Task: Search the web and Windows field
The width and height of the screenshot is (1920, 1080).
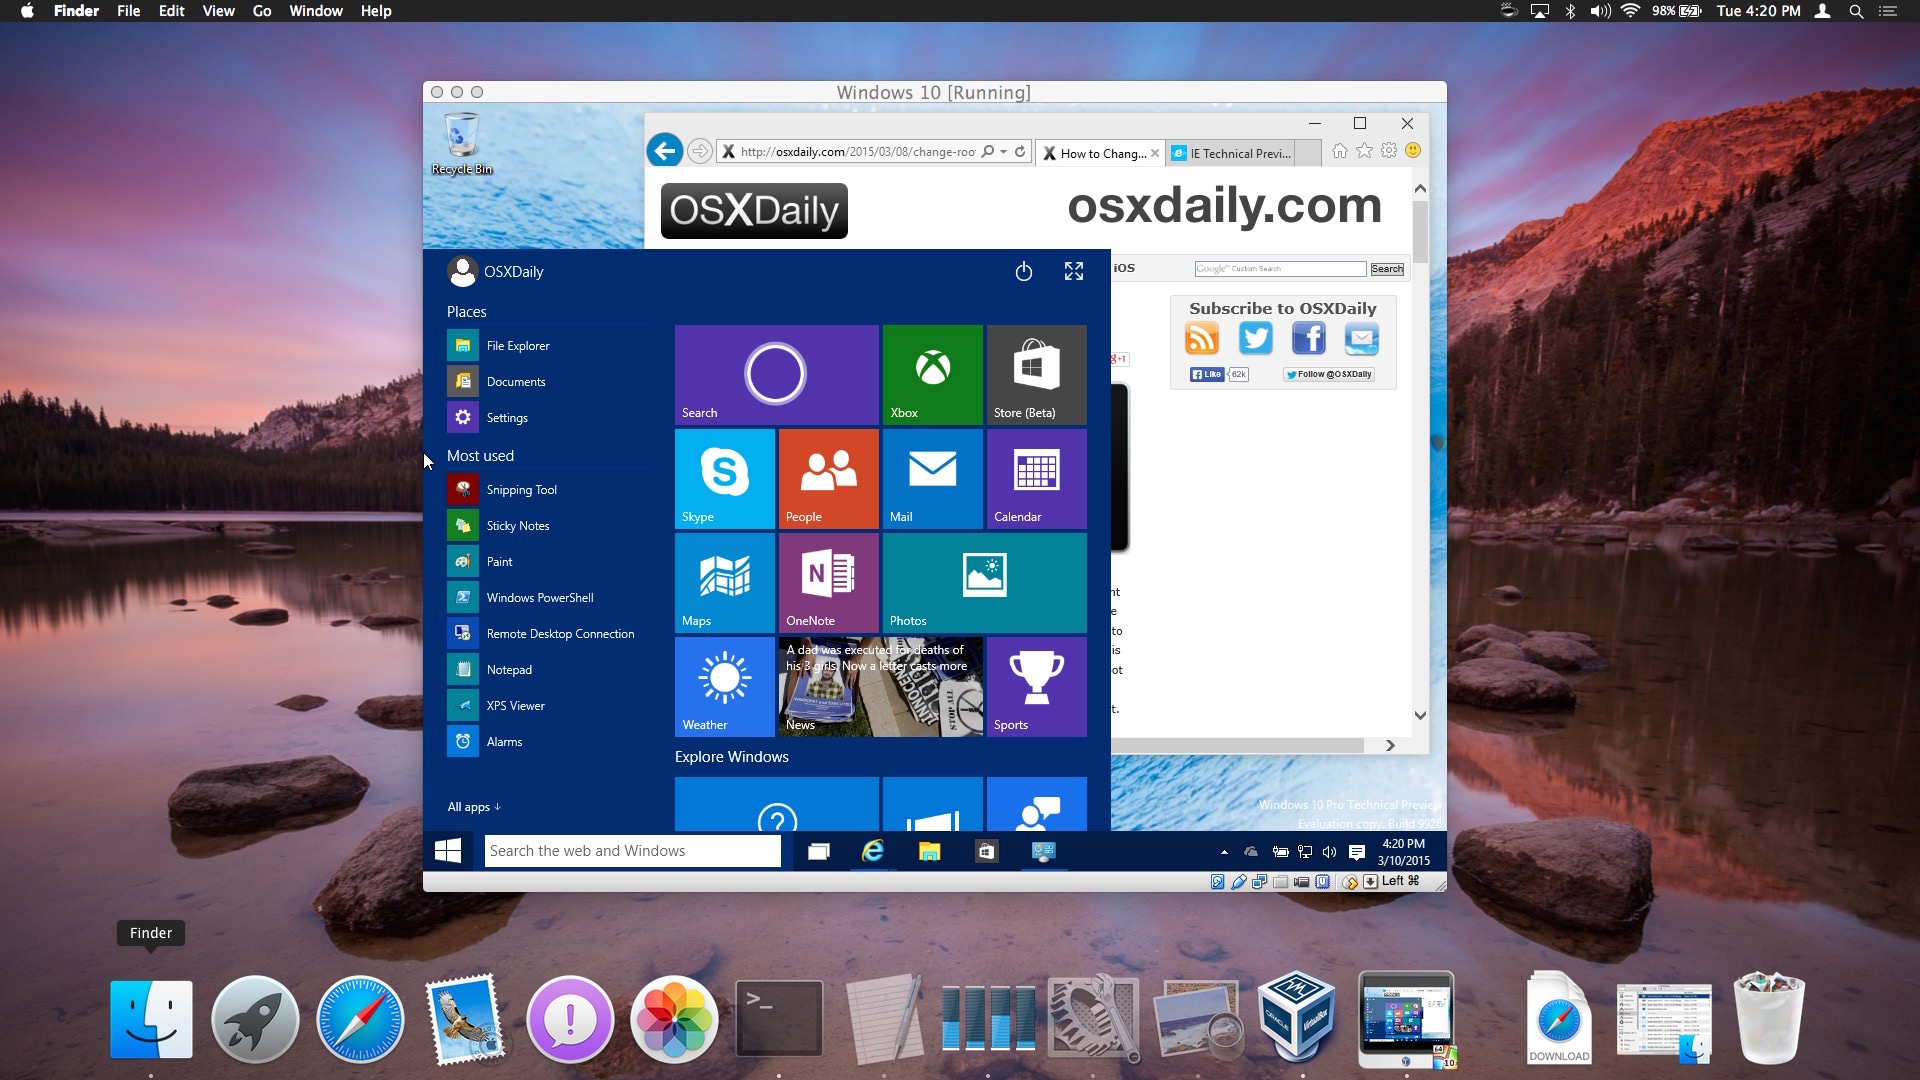Action: click(632, 849)
